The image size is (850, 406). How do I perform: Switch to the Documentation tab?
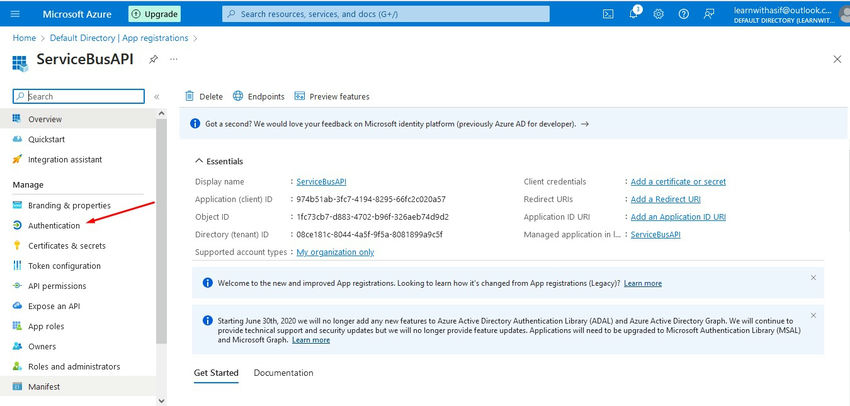coord(283,373)
